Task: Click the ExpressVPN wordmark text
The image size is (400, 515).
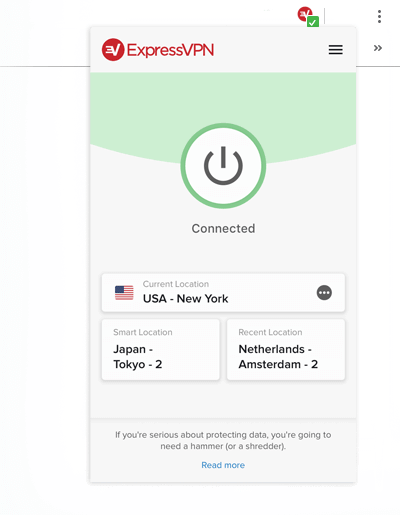Action: (x=170, y=50)
